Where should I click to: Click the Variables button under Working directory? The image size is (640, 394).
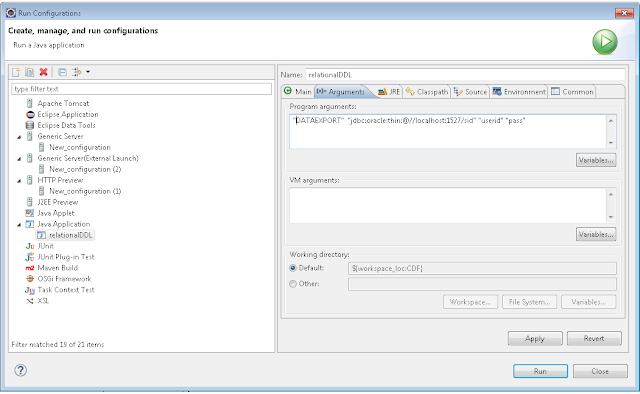click(588, 302)
